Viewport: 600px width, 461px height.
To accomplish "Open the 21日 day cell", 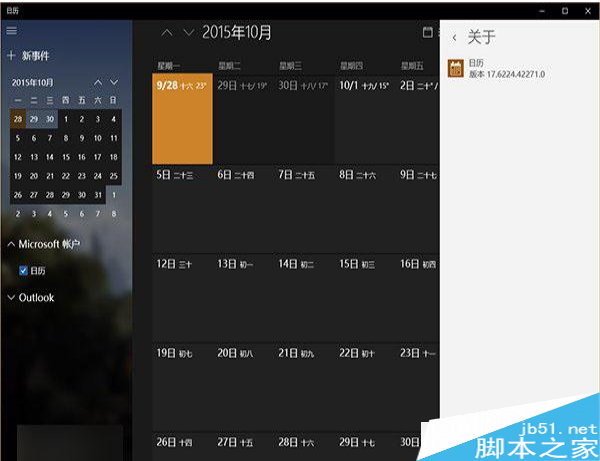I will [x=304, y=388].
